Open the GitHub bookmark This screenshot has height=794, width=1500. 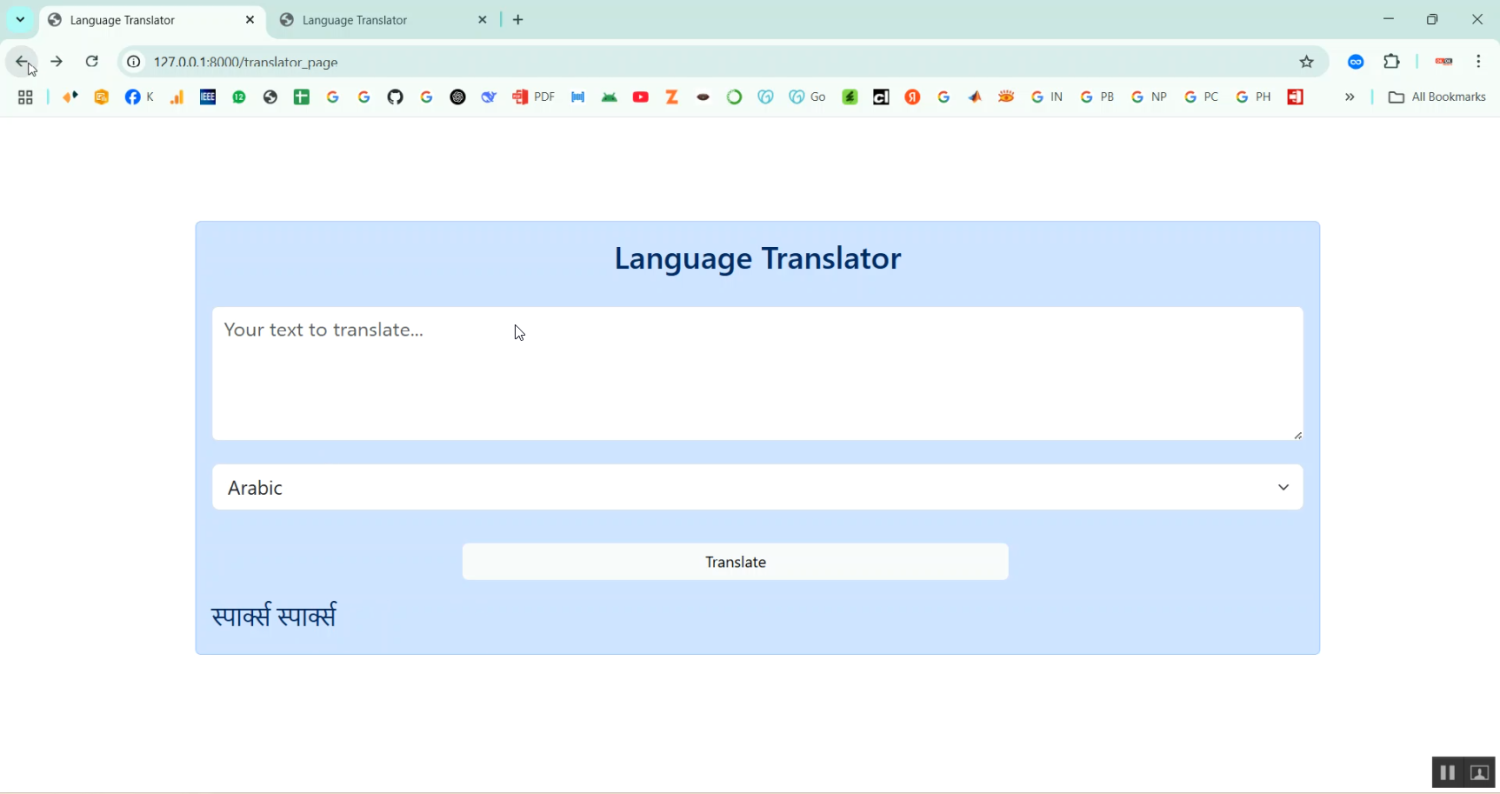(x=395, y=97)
